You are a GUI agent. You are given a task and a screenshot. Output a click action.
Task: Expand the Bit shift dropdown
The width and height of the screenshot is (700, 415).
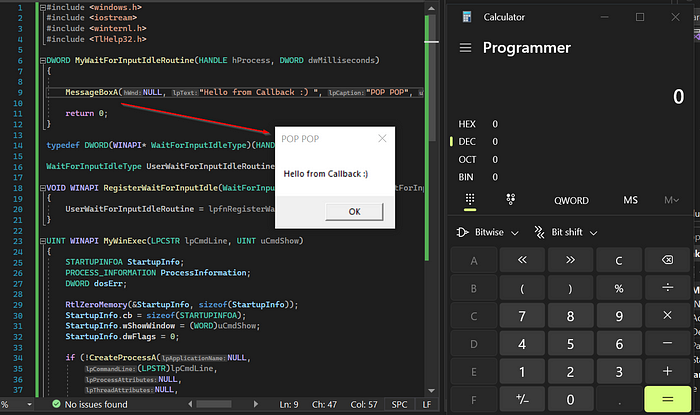[x=565, y=232]
